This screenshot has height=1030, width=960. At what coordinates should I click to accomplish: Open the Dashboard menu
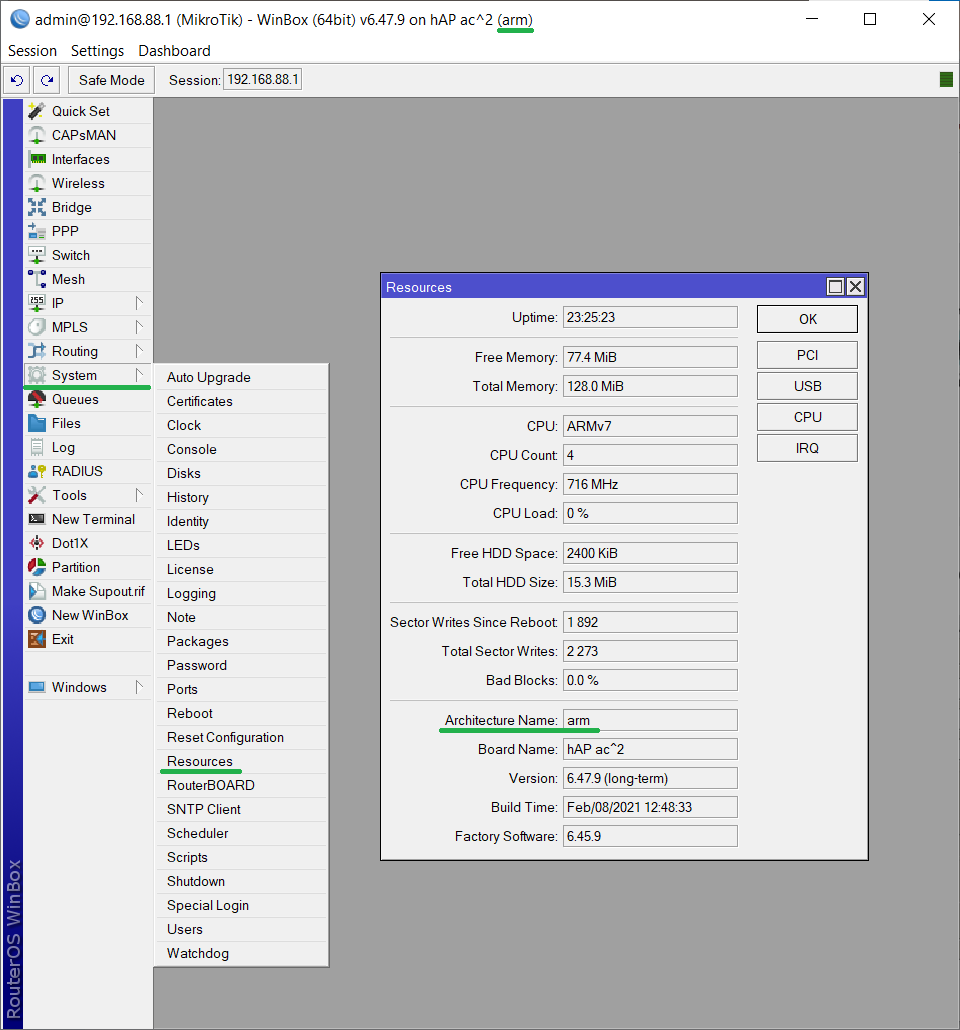pyautogui.click(x=174, y=51)
